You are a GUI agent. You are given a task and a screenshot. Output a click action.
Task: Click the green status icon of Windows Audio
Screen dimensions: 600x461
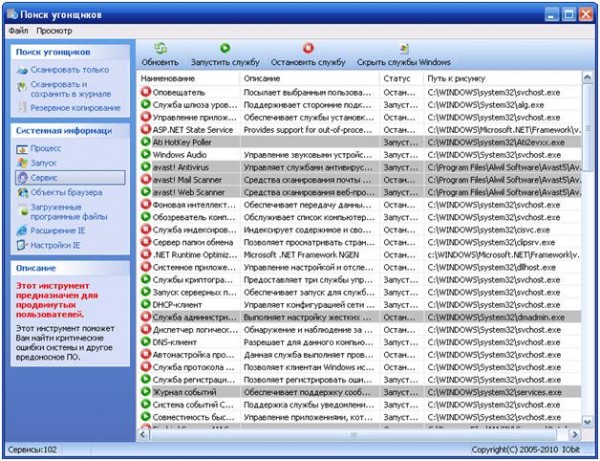(x=145, y=155)
